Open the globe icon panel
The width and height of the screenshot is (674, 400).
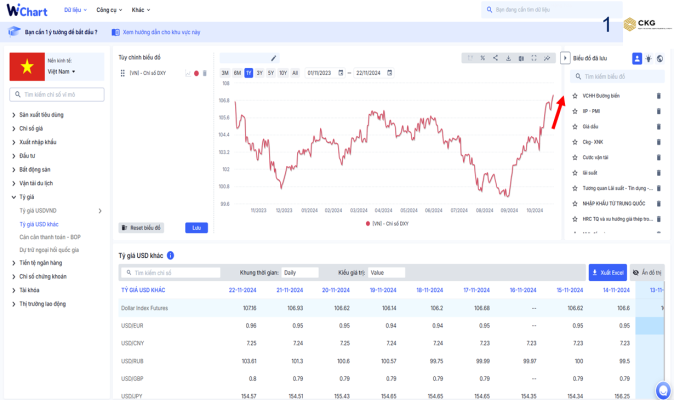659,59
